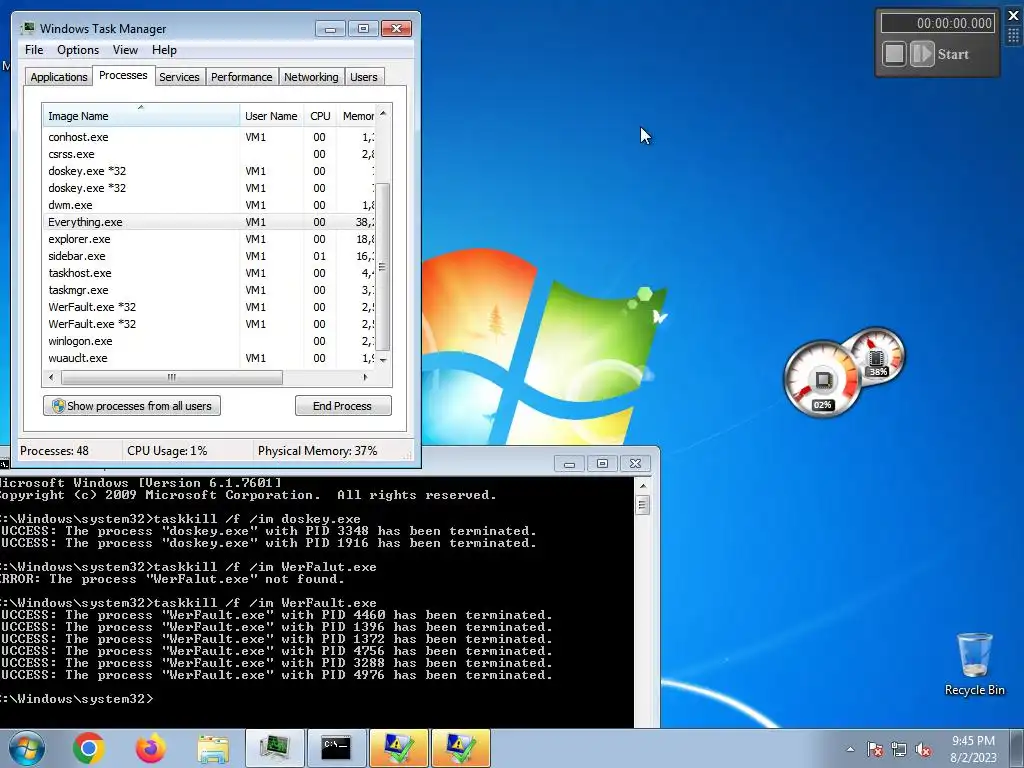Open Windows Explorer folder taskbar icon
This screenshot has height=768, width=1024.
click(213, 749)
